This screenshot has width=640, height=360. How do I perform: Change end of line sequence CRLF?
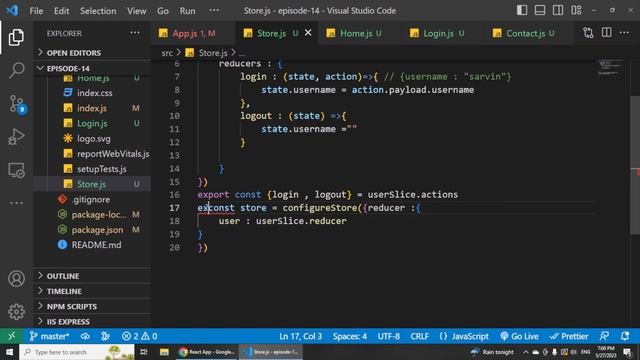pos(419,336)
